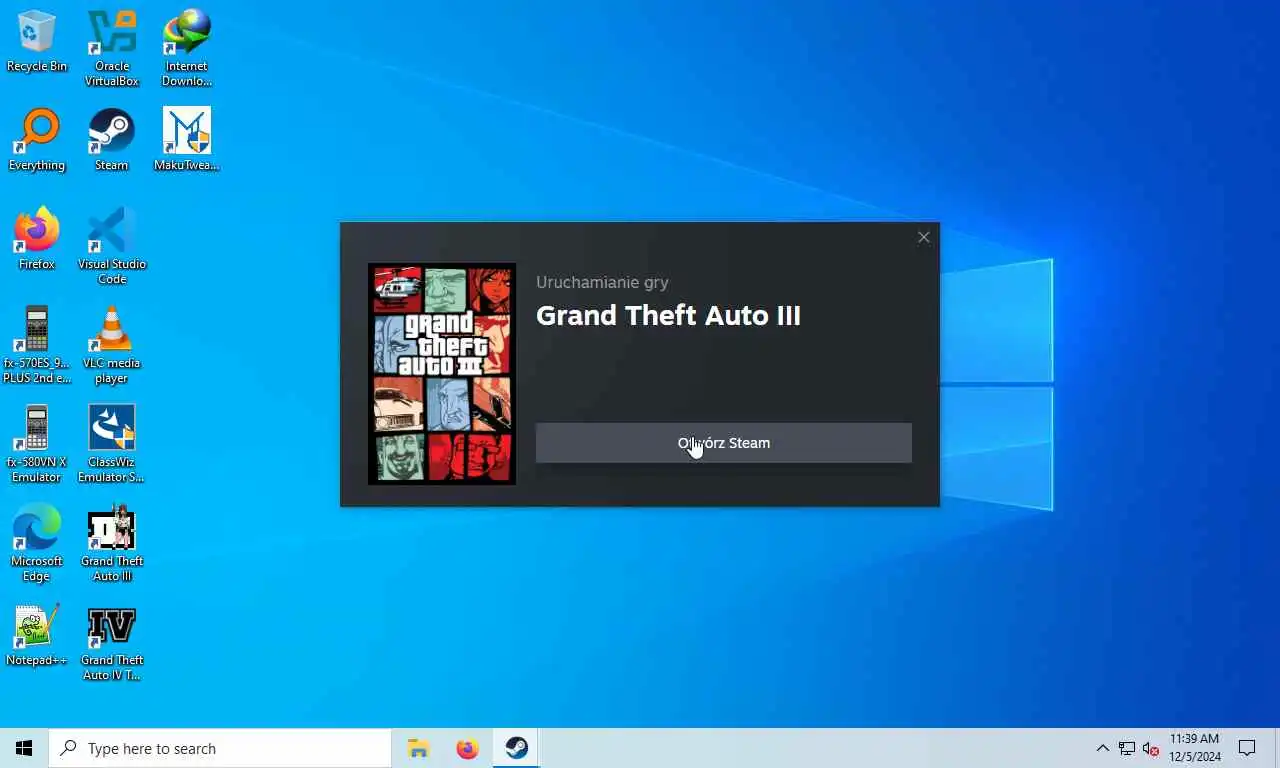Select the VLC media player desktop icon
The width and height of the screenshot is (1280, 768).
click(112, 345)
